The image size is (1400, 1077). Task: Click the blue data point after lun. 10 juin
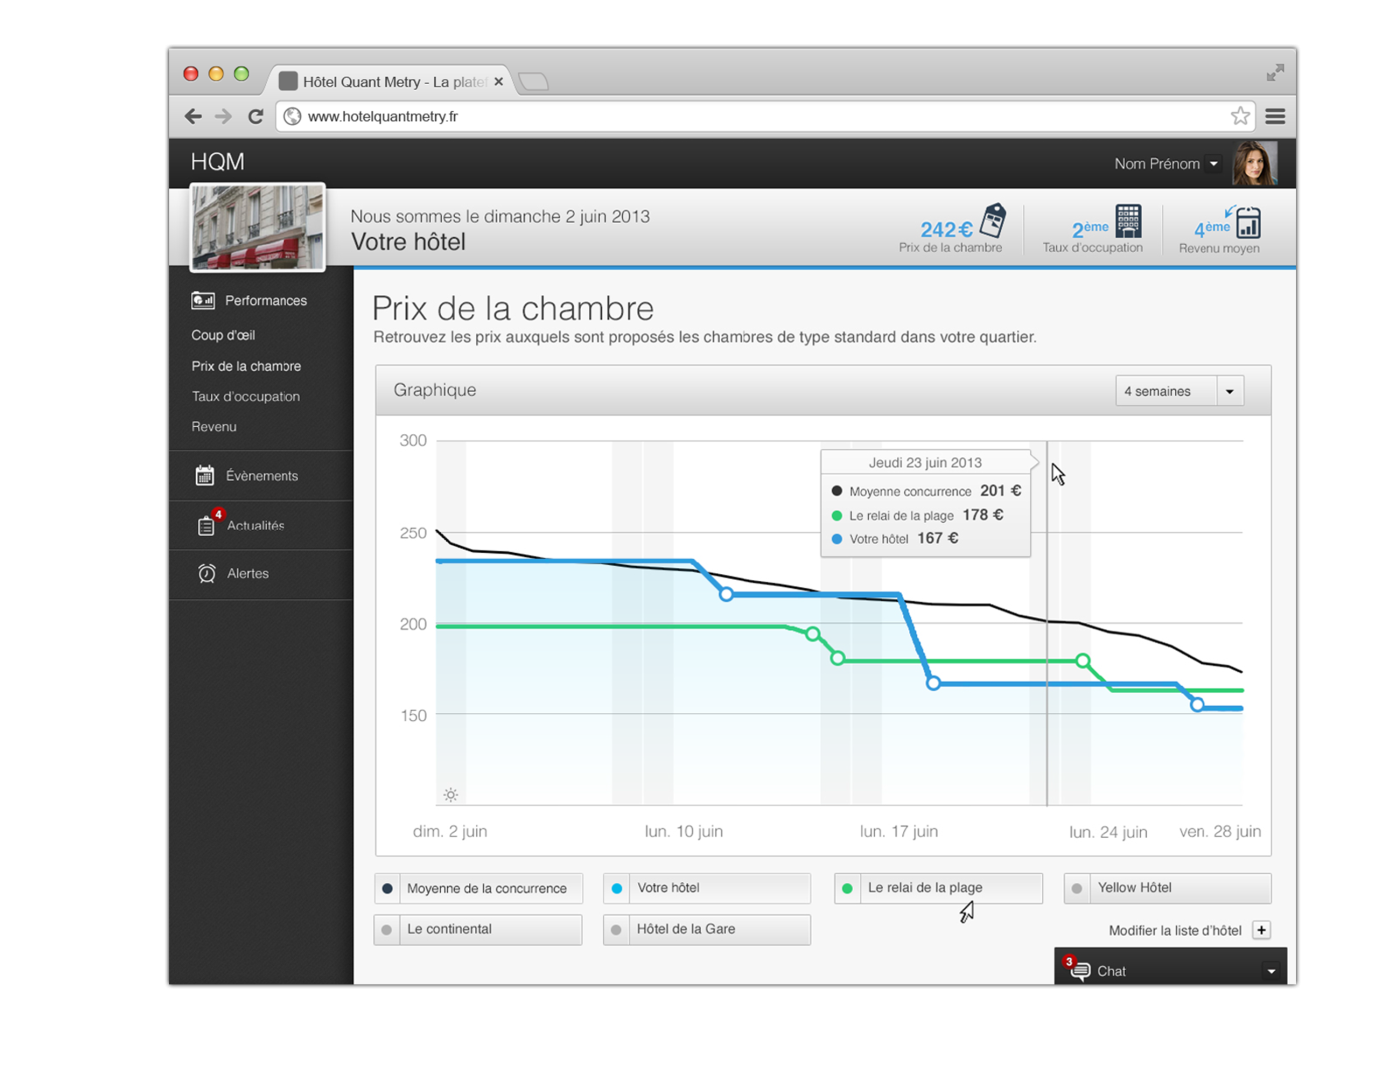pyautogui.click(x=727, y=595)
